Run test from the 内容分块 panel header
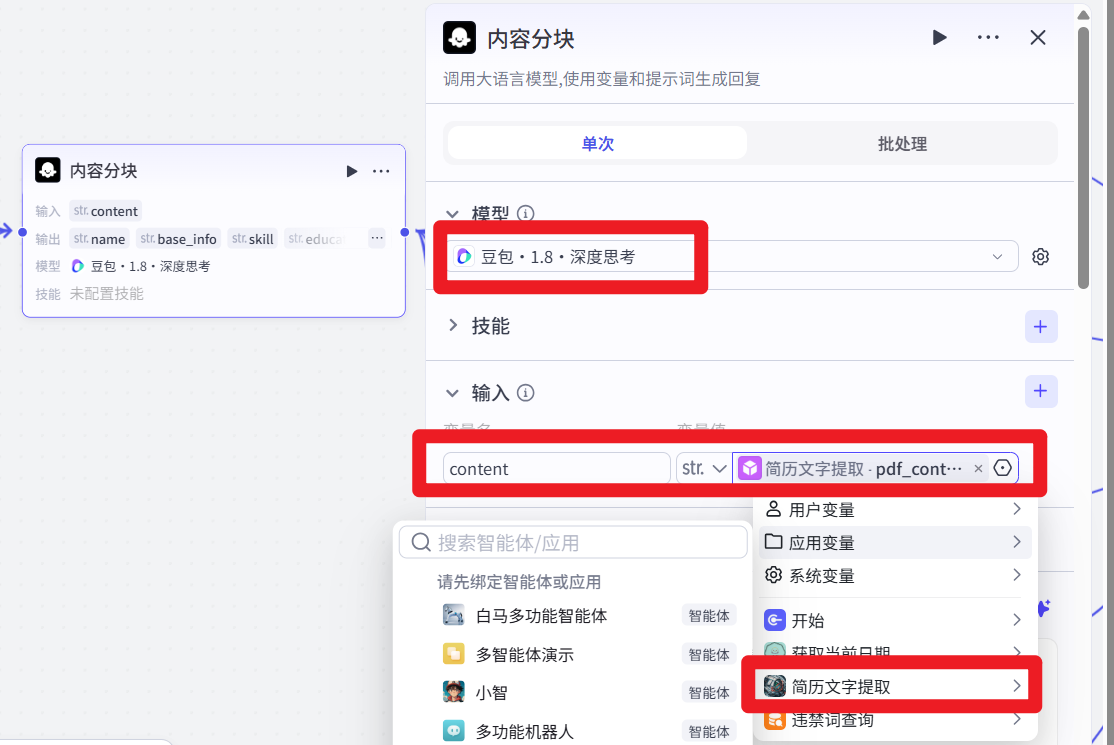The width and height of the screenshot is (1114, 745). click(939, 37)
